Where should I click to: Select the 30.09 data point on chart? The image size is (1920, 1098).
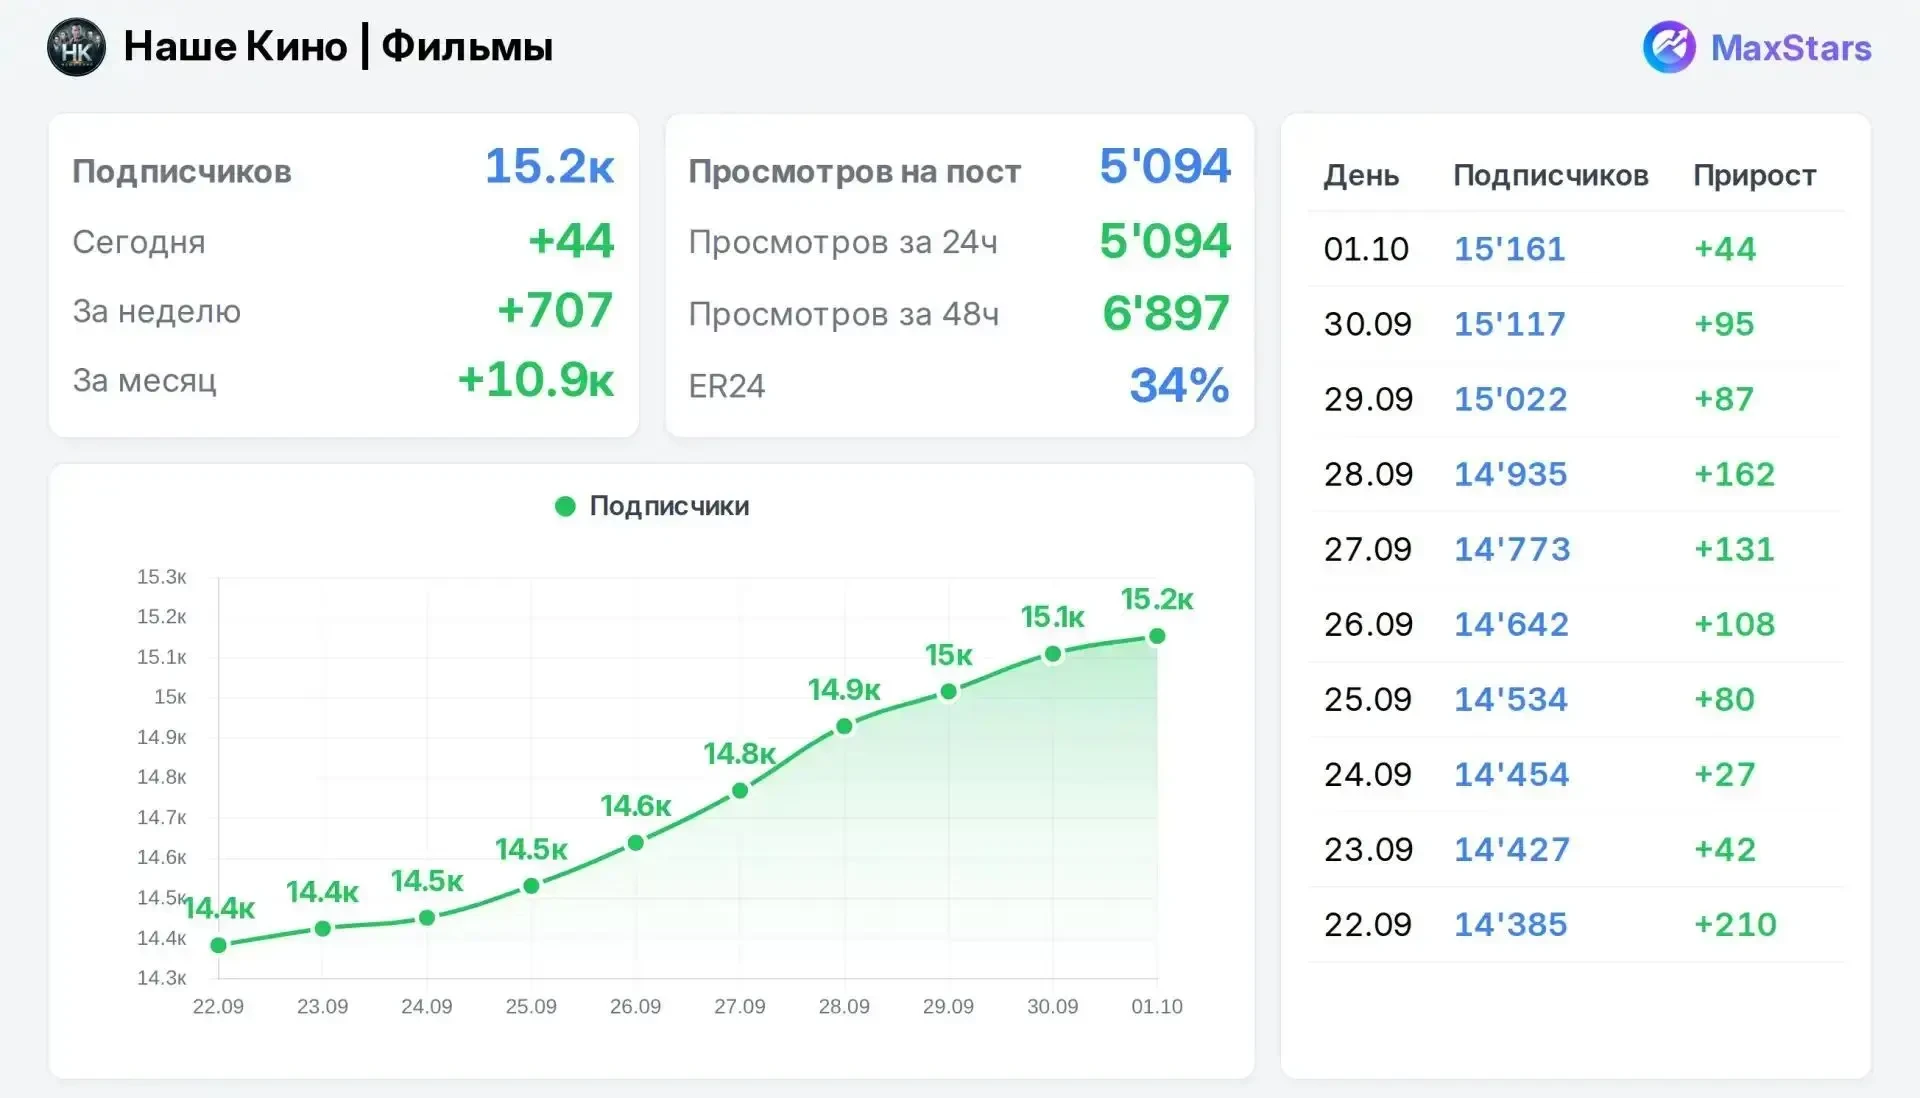coord(1053,655)
